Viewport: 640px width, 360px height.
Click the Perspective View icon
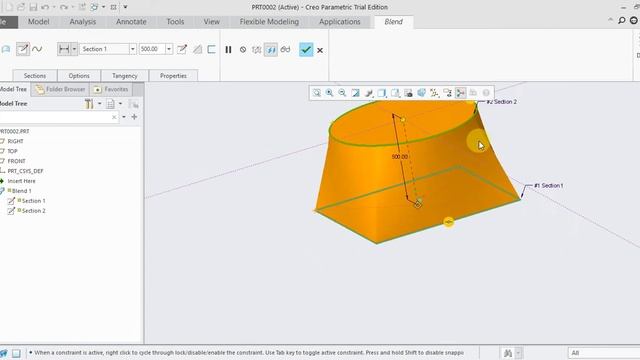tap(421, 93)
